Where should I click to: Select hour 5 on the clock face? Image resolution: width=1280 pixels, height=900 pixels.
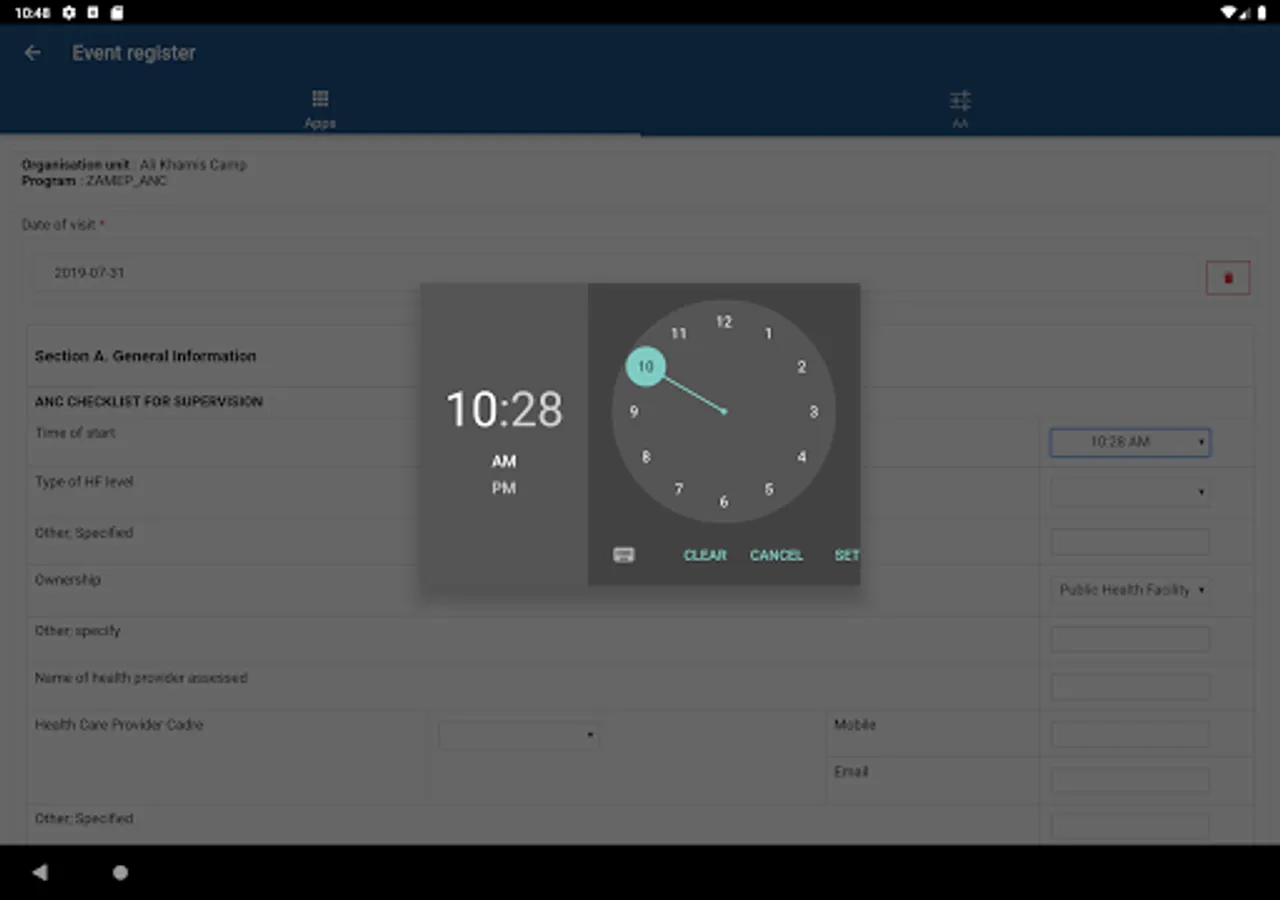[x=768, y=489]
